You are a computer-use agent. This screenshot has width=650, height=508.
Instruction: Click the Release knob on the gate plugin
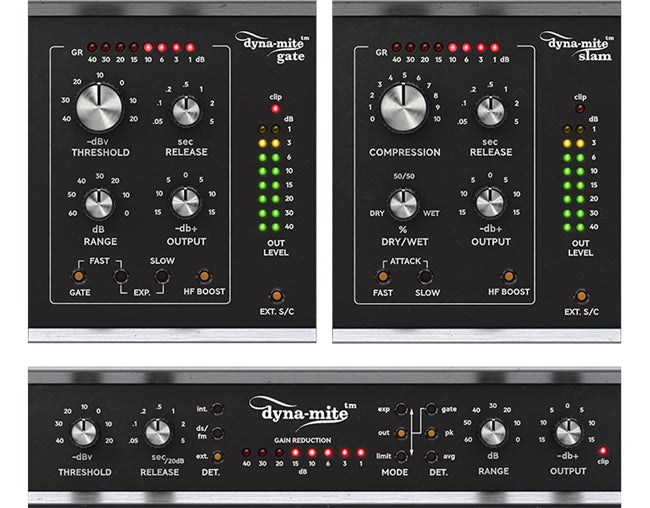(x=186, y=111)
